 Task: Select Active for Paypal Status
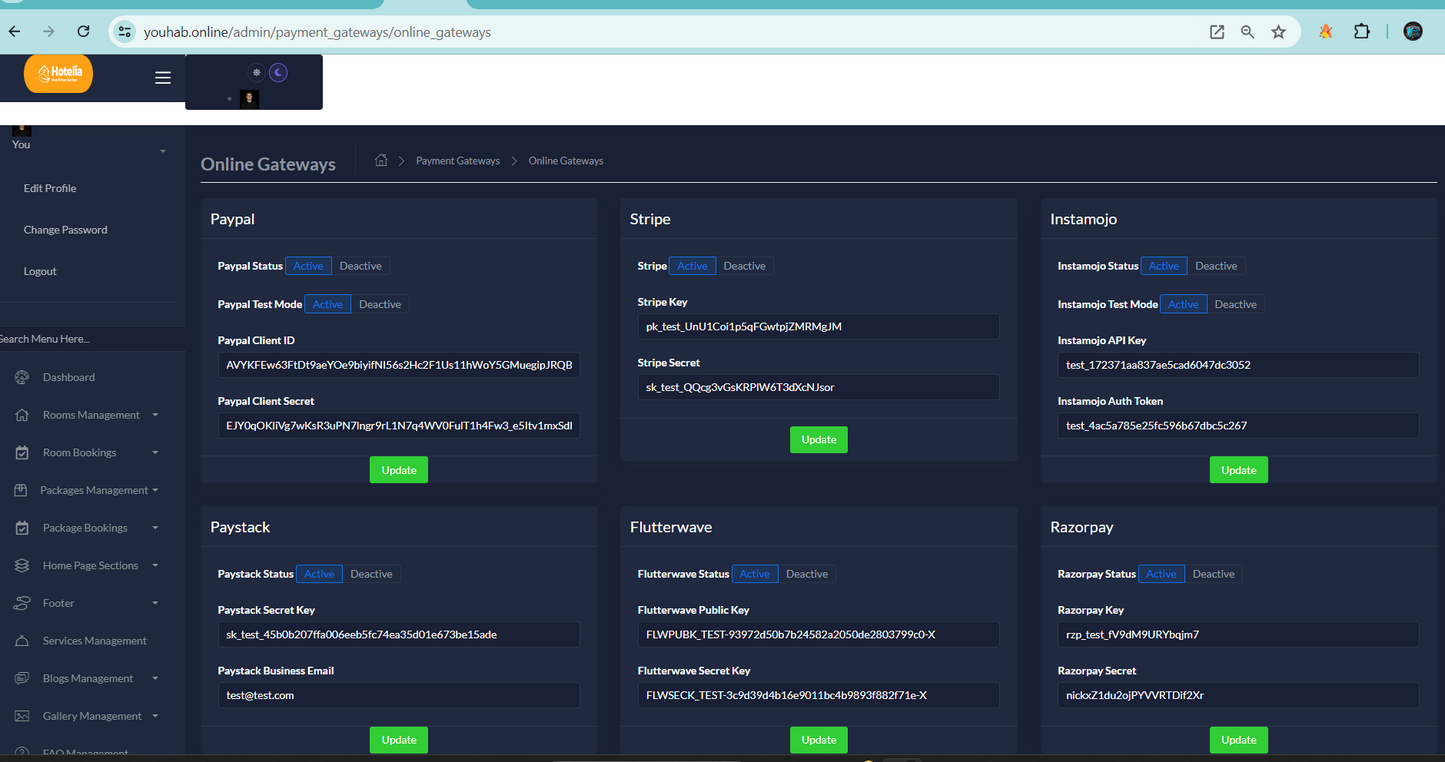[x=308, y=266]
